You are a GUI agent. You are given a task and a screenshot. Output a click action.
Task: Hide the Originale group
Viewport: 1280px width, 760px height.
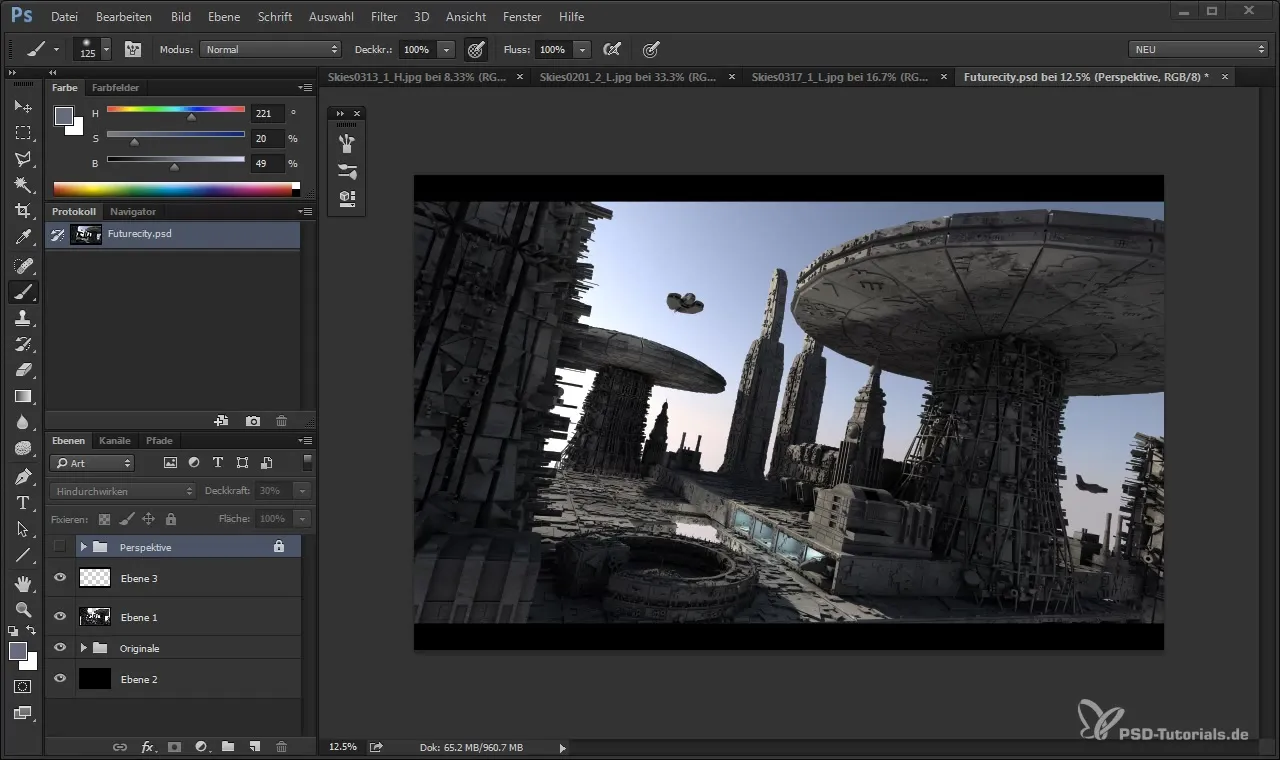point(60,648)
